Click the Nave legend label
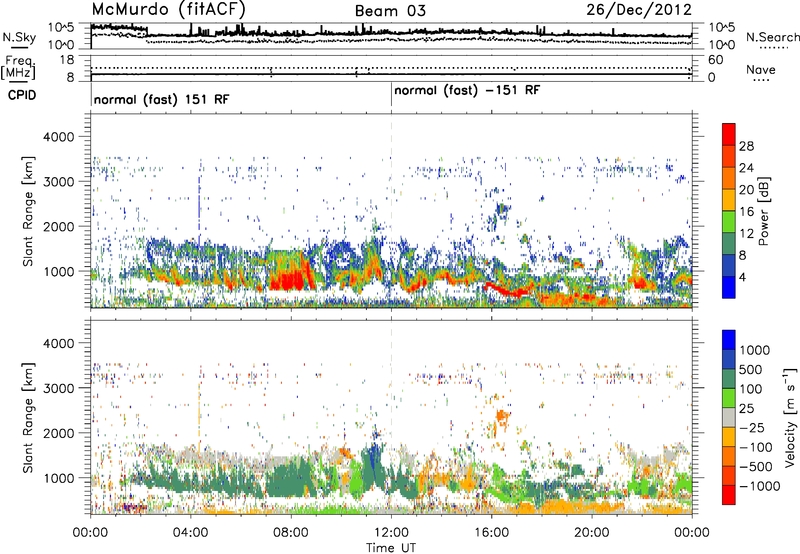Image resolution: width=800 pixels, height=554 pixels. [x=761, y=69]
